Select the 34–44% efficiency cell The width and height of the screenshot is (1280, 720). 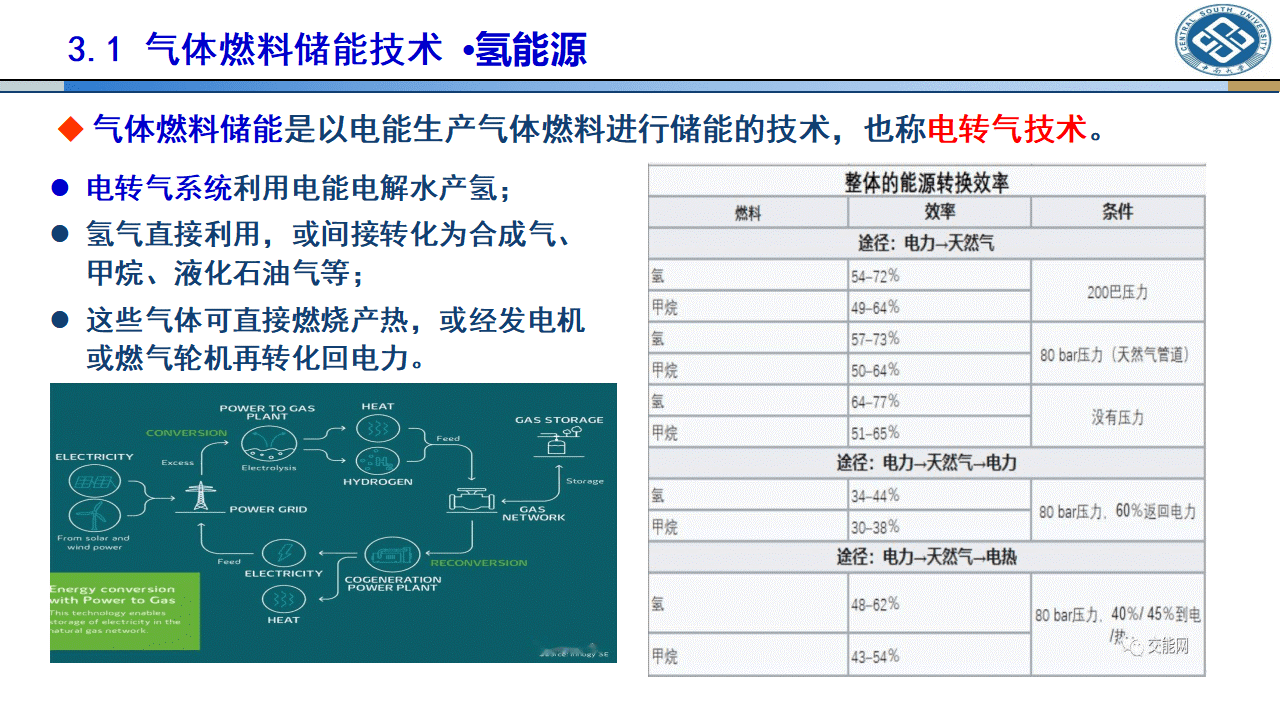[939, 495]
